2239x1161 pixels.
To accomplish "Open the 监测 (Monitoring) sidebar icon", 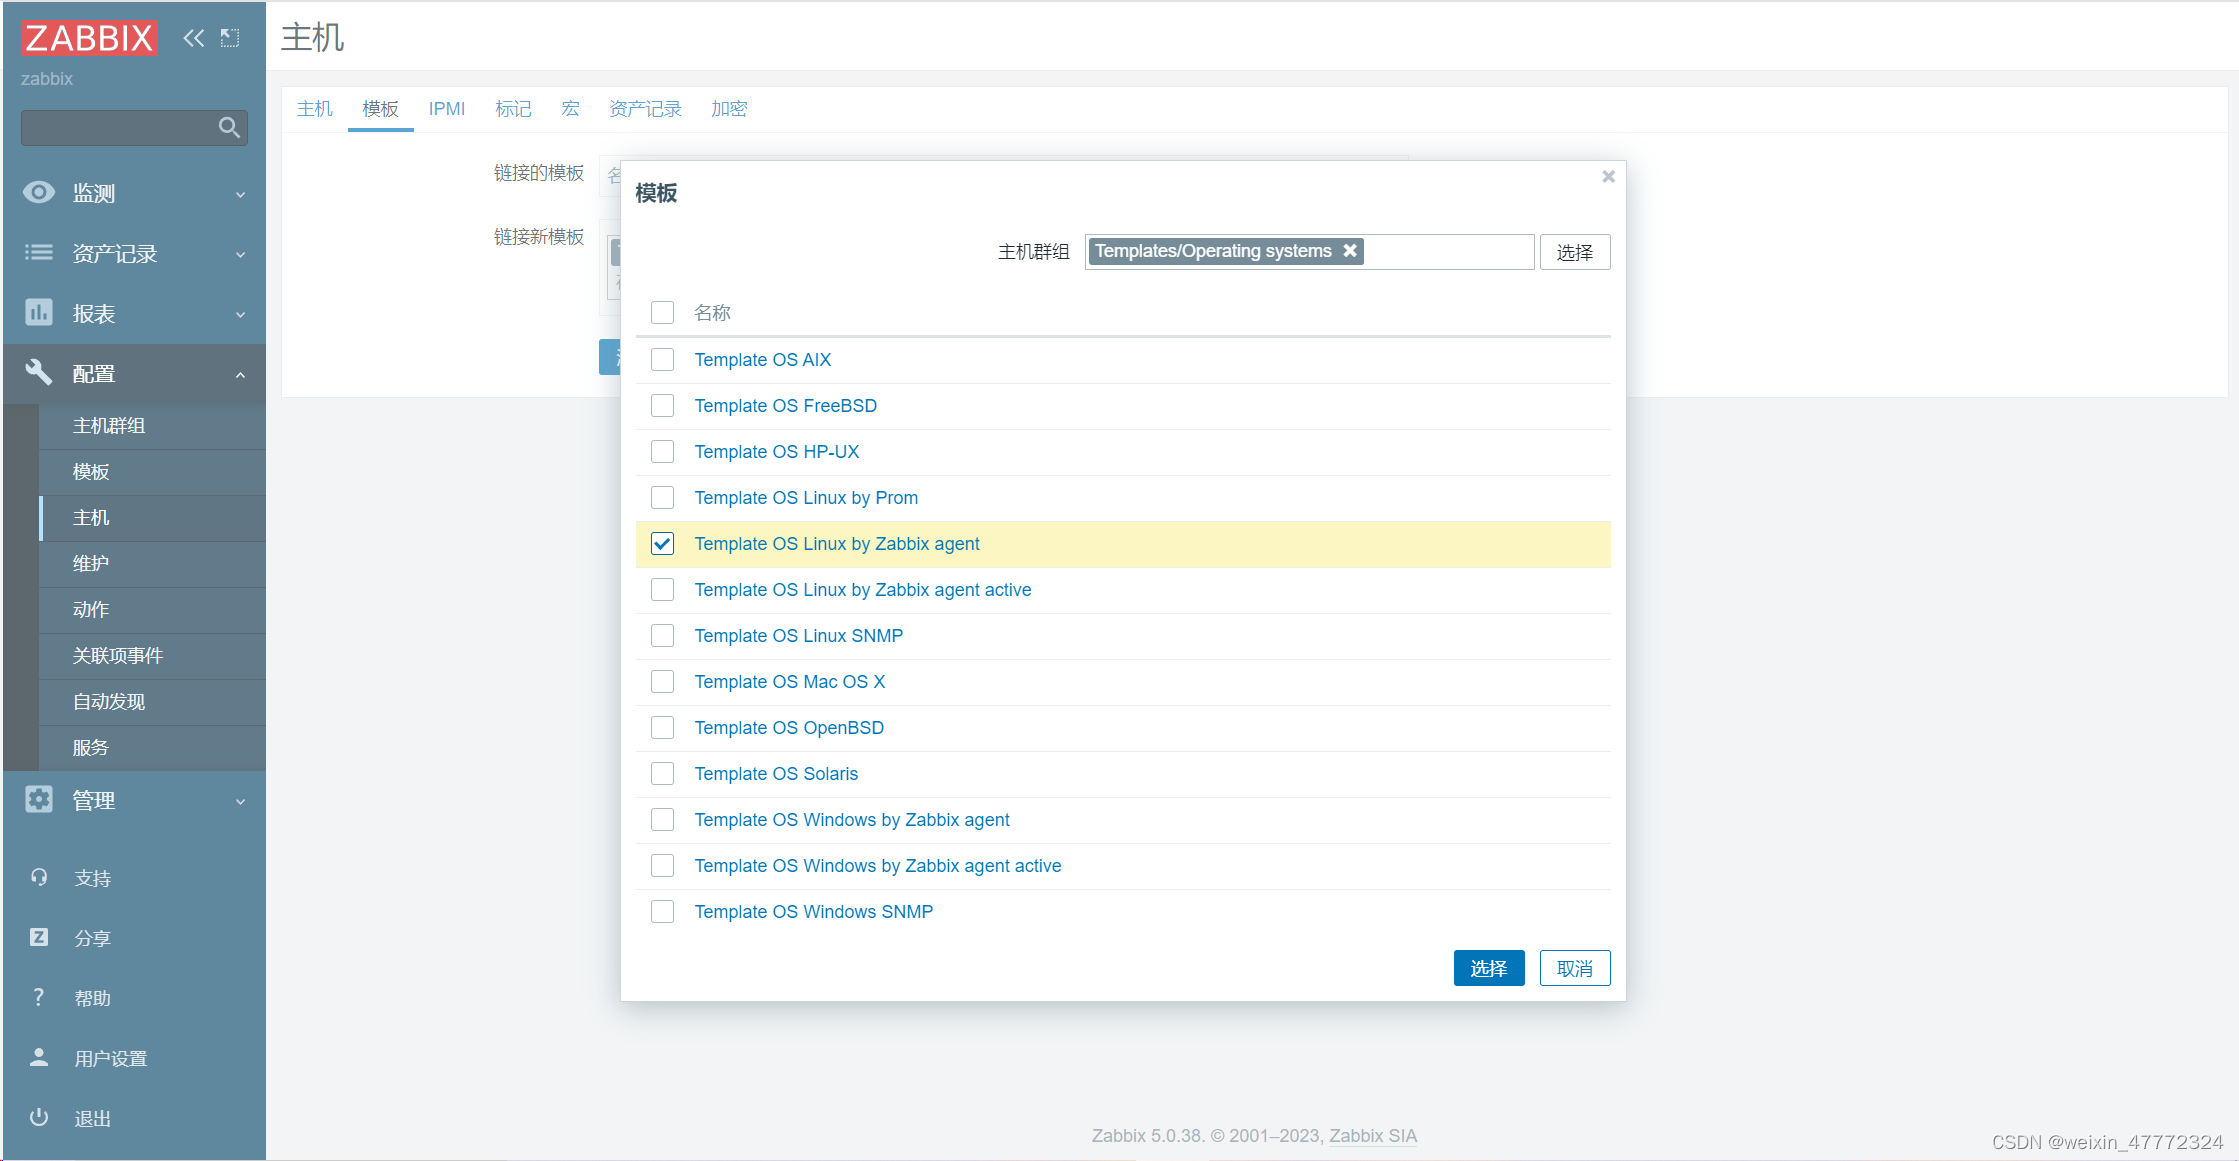I will (38, 193).
